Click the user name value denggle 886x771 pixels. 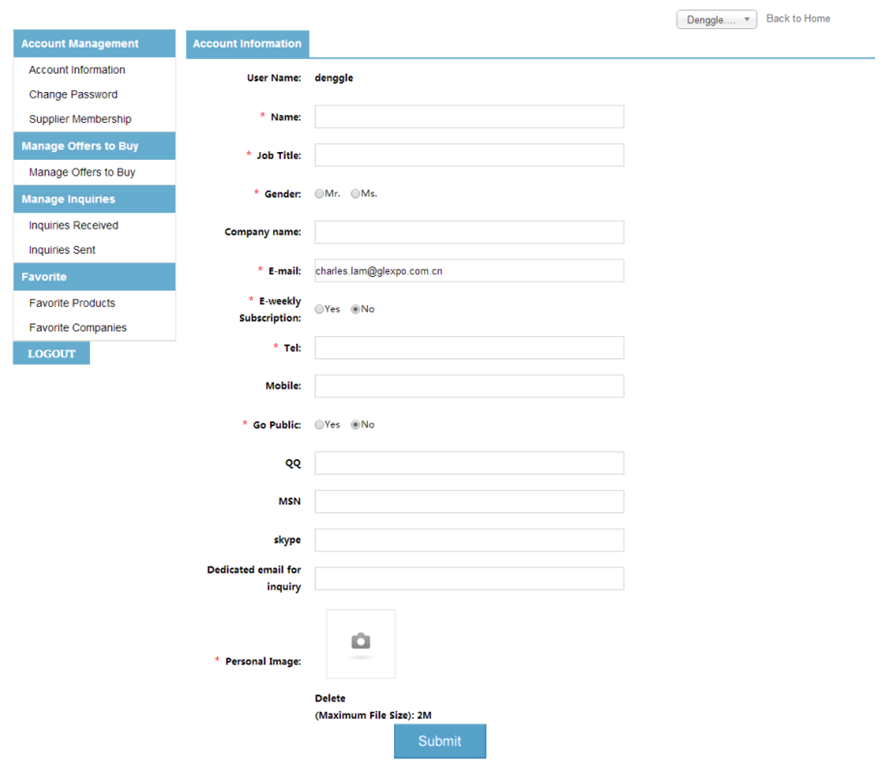[x=334, y=78]
